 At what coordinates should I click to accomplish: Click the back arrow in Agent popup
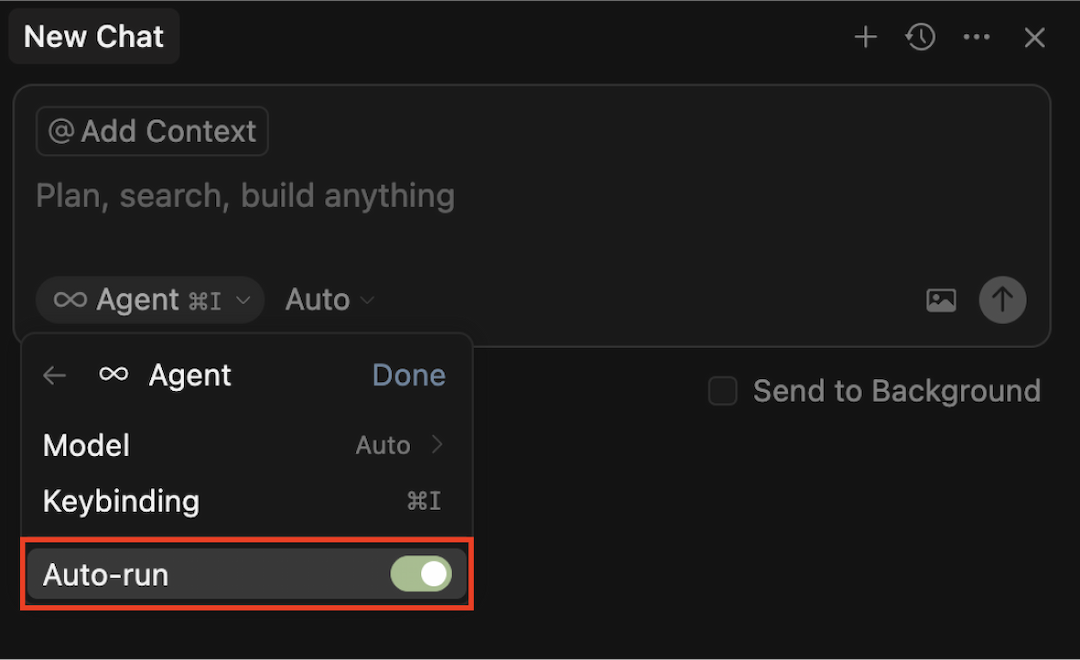click(x=55, y=376)
